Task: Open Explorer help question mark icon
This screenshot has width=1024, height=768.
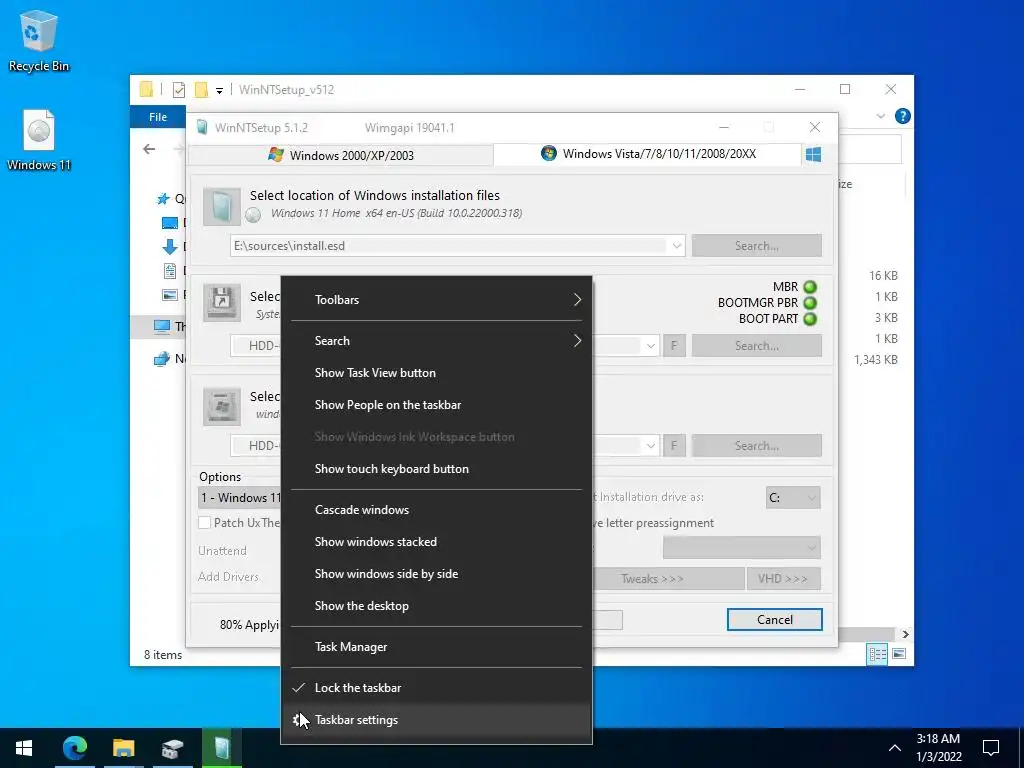Action: [903, 116]
